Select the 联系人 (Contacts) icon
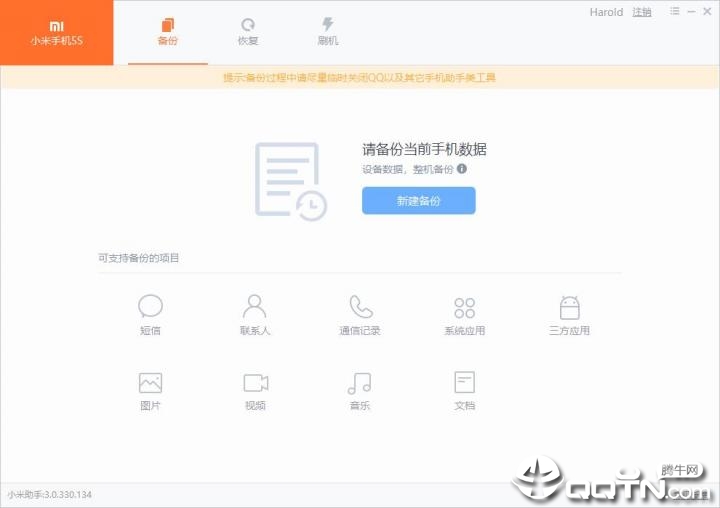The image size is (720, 508). (254, 306)
